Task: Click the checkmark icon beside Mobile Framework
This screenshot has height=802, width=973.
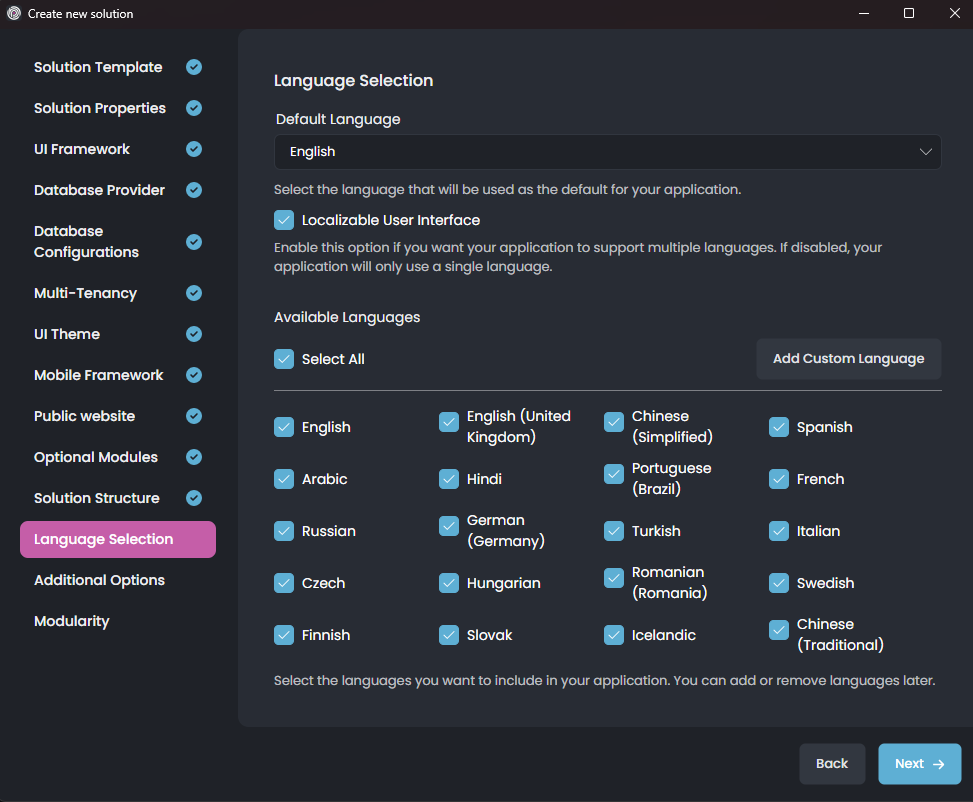Action: 193,374
